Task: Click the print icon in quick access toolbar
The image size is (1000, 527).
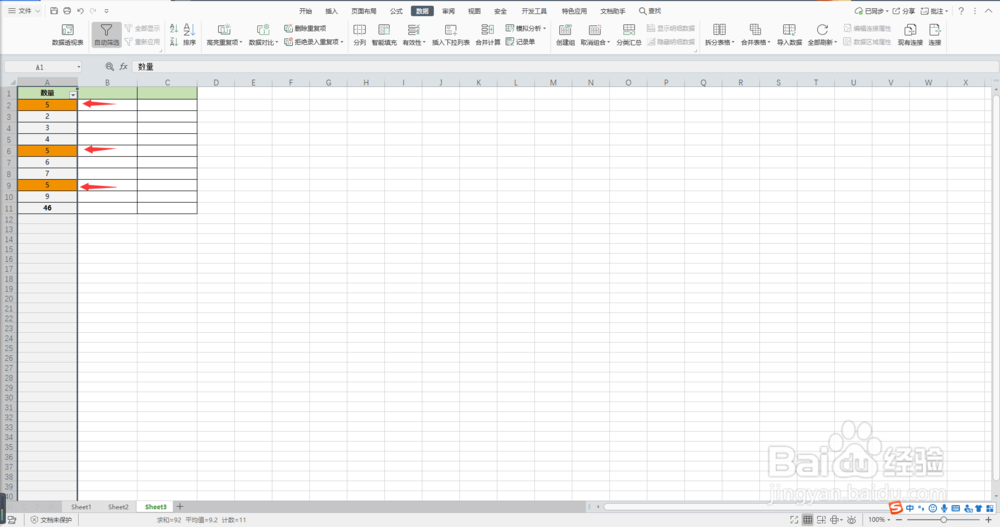Action: (67, 11)
